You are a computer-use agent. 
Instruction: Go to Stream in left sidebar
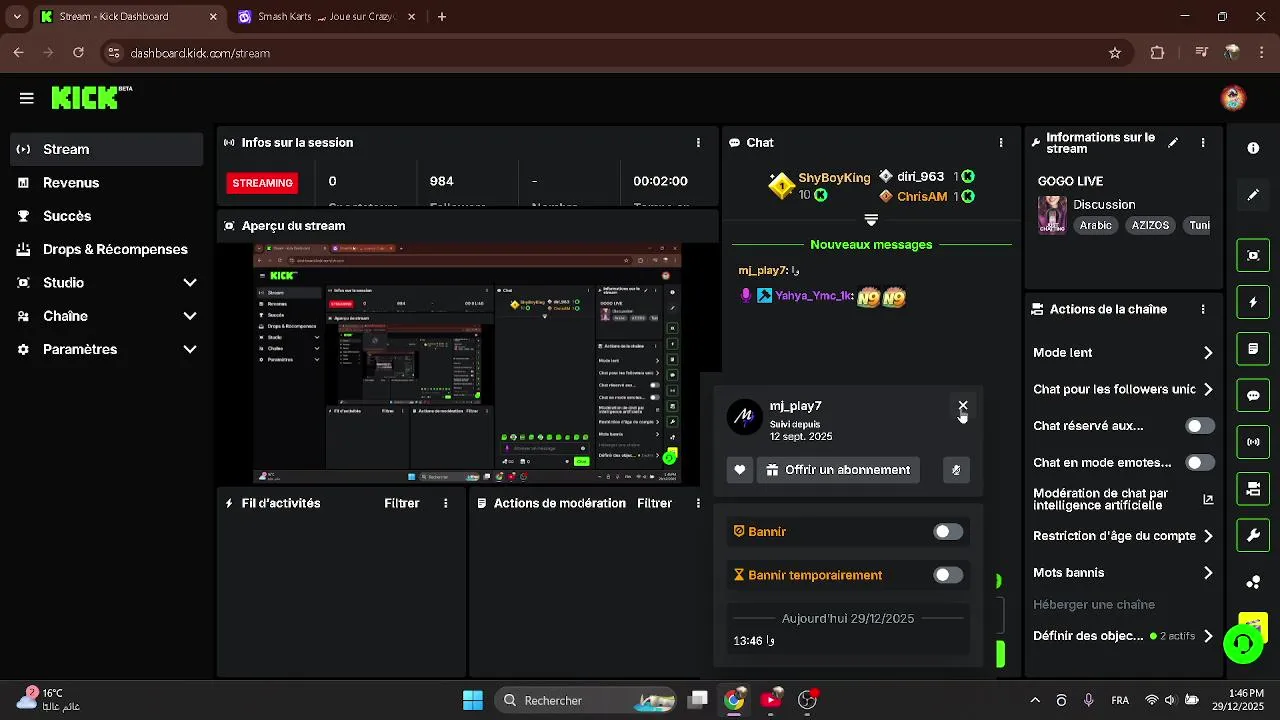pos(107,149)
